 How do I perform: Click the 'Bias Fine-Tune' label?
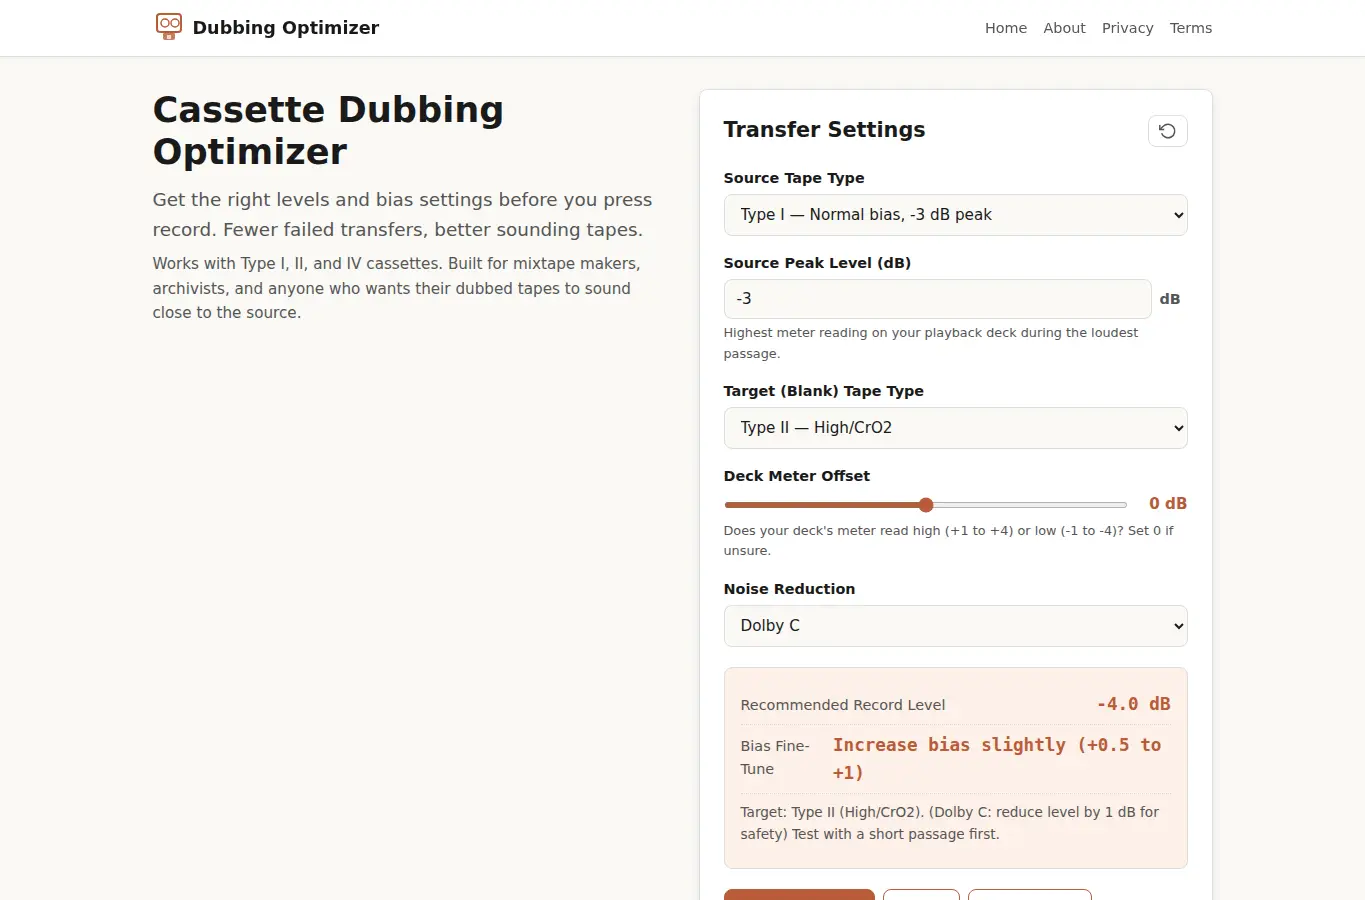point(775,757)
